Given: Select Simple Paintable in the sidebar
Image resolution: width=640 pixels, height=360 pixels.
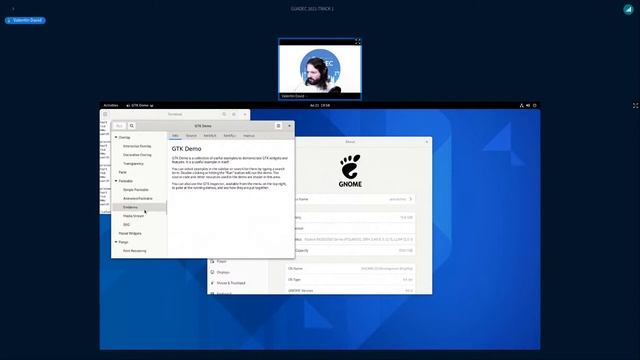Looking at the screenshot, I should point(136,190).
